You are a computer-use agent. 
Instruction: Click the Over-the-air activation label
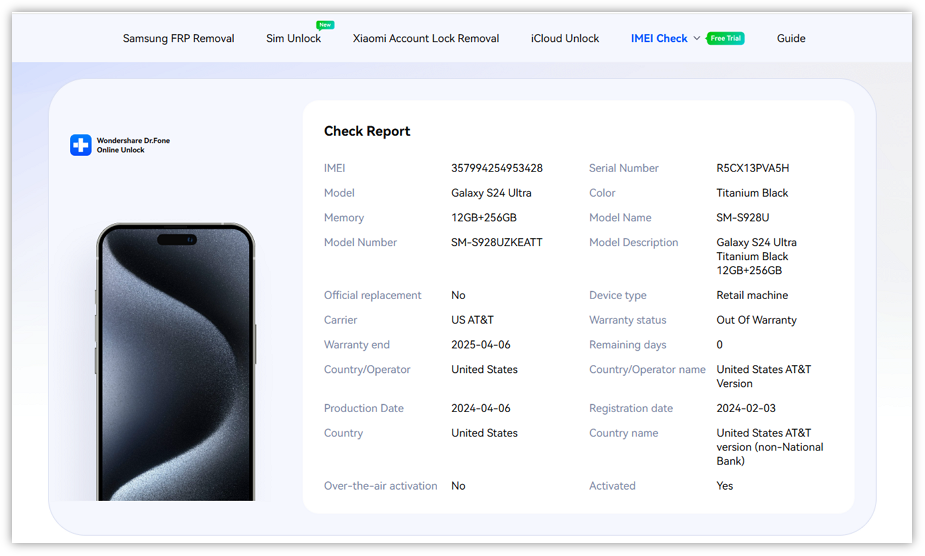pyautogui.click(x=381, y=486)
